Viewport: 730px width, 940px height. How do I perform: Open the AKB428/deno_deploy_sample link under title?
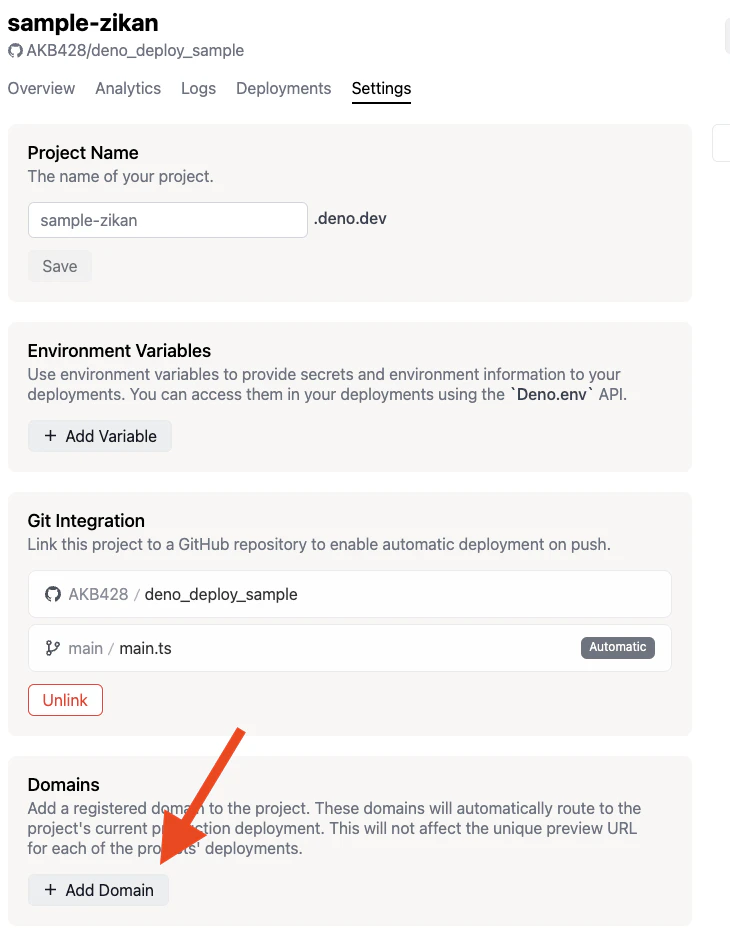click(126, 50)
